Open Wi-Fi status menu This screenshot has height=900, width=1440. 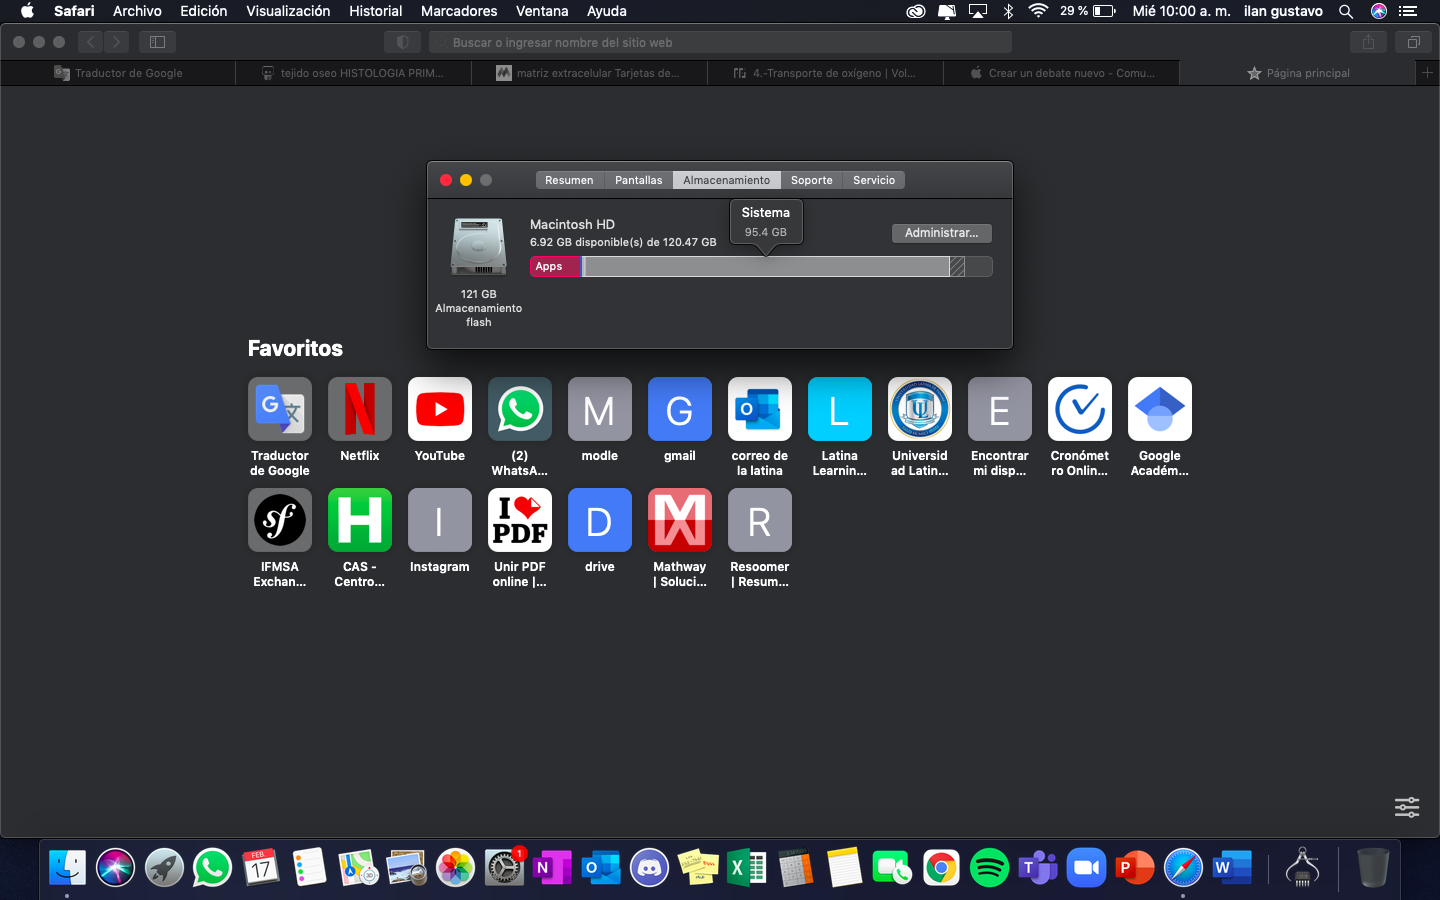pyautogui.click(x=1038, y=11)
